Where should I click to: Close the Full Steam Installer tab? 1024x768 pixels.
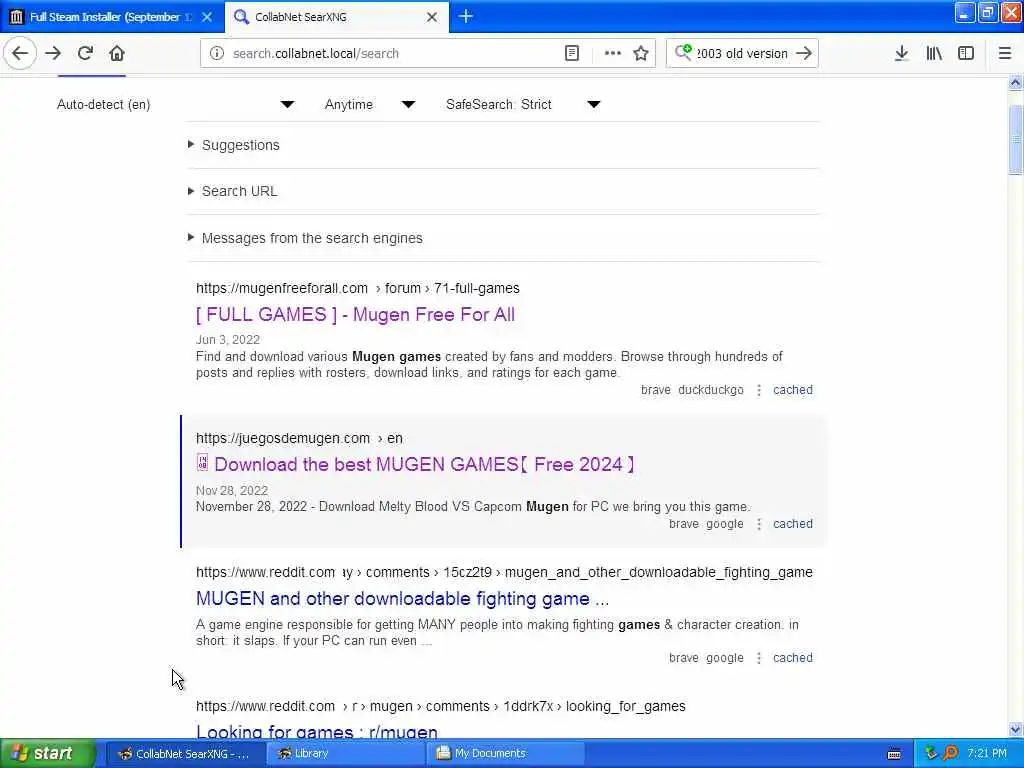pos(207,17)
